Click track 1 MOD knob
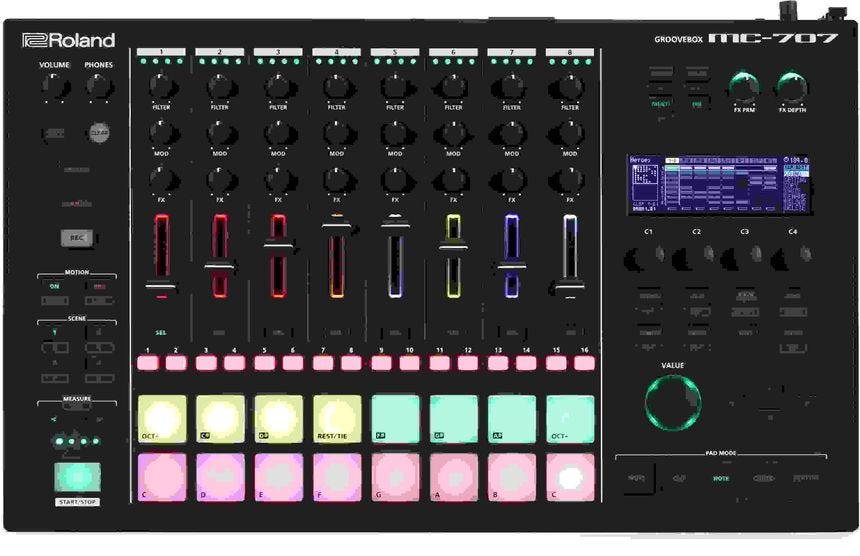Image resolution: width=860 pixels, height=556 pixels. (x=162, y=133)
